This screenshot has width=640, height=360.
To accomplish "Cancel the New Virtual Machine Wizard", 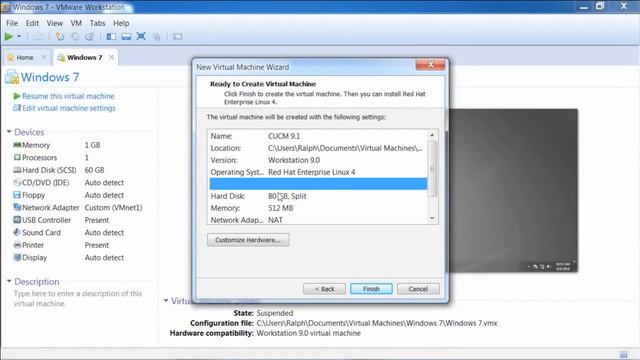I will [x=418, y=289].
